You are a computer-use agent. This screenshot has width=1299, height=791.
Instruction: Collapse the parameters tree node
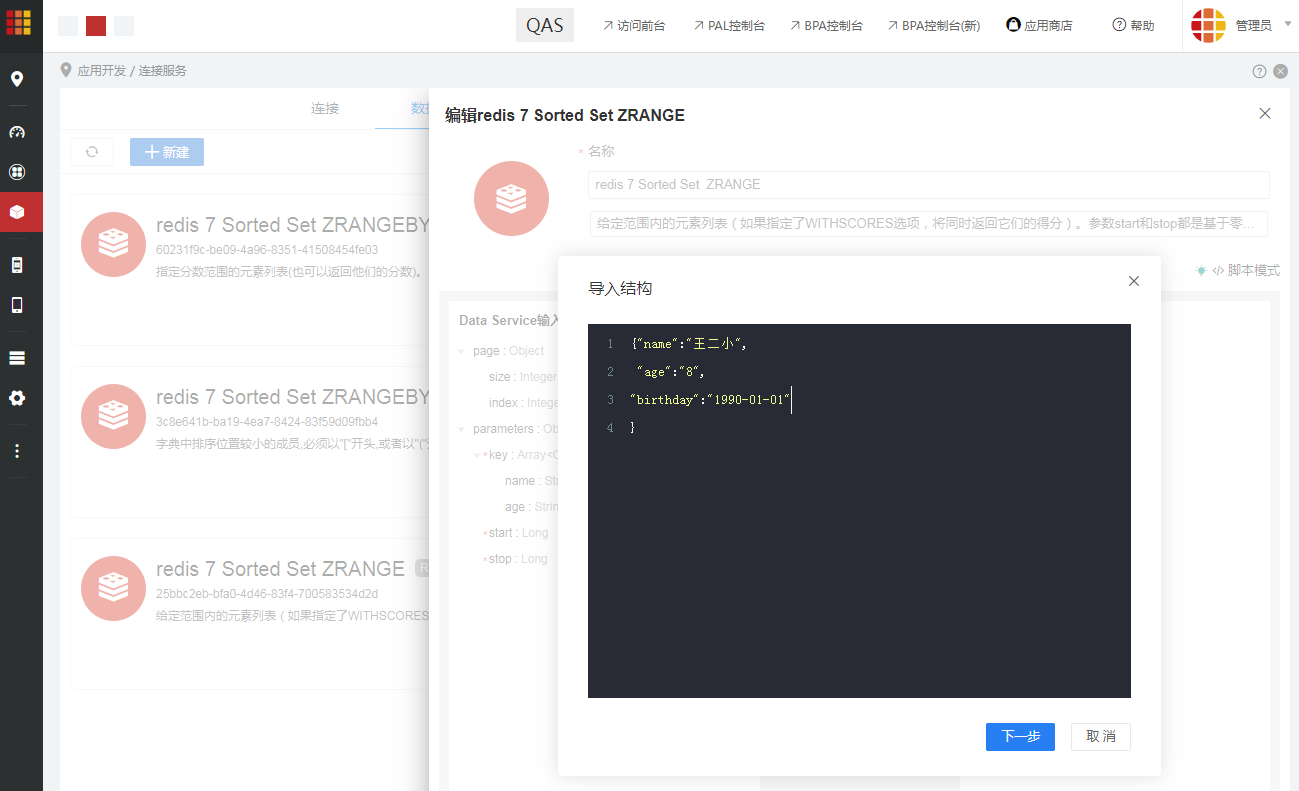[461, 429]
